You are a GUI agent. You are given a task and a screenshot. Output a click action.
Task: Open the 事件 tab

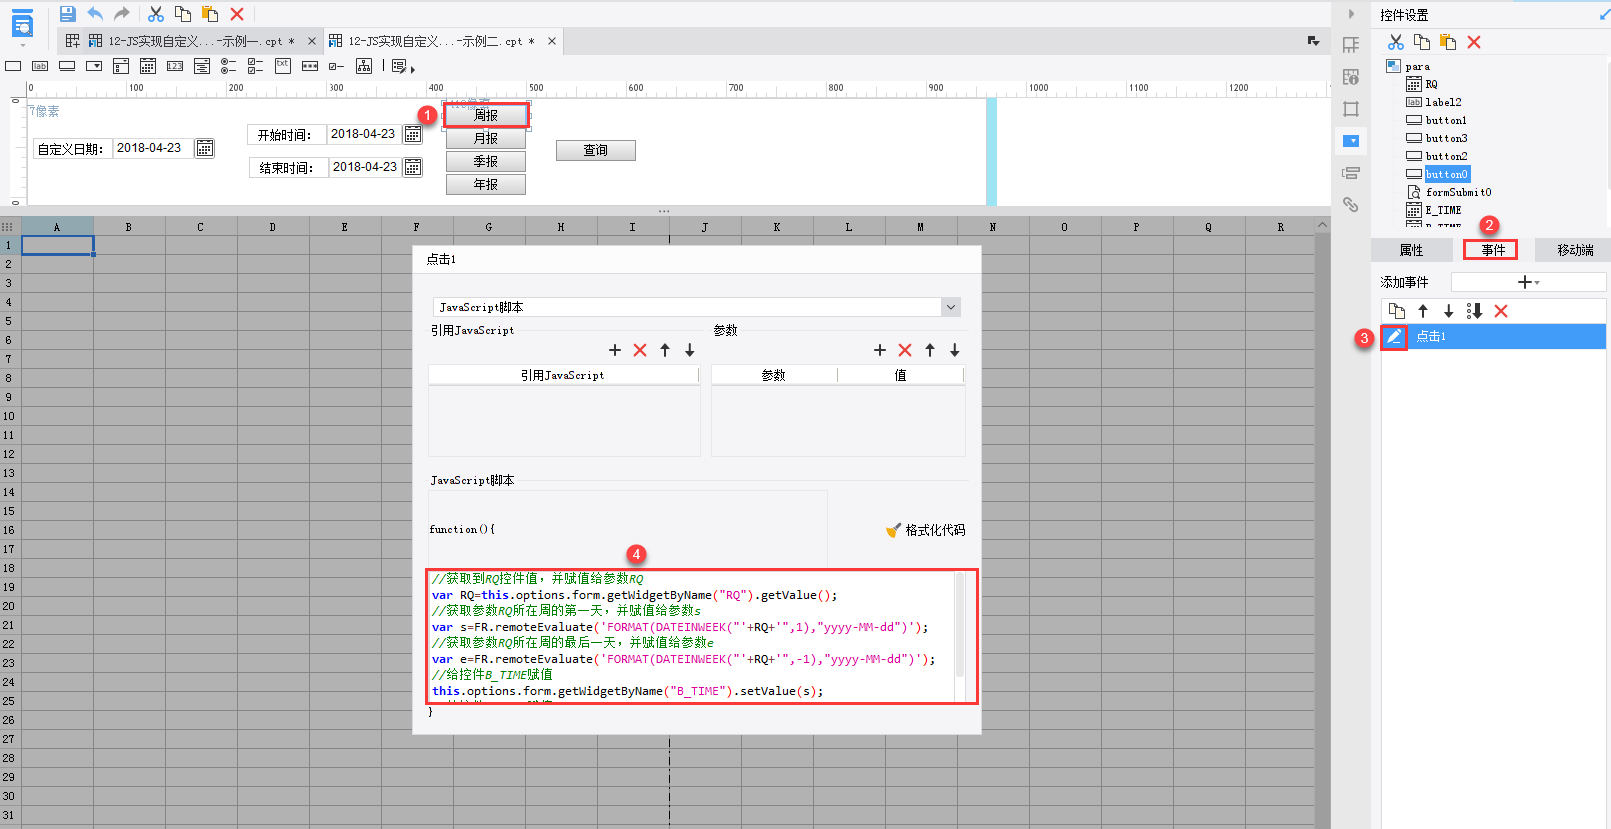pyautogui.click(x=1492, y=250)
